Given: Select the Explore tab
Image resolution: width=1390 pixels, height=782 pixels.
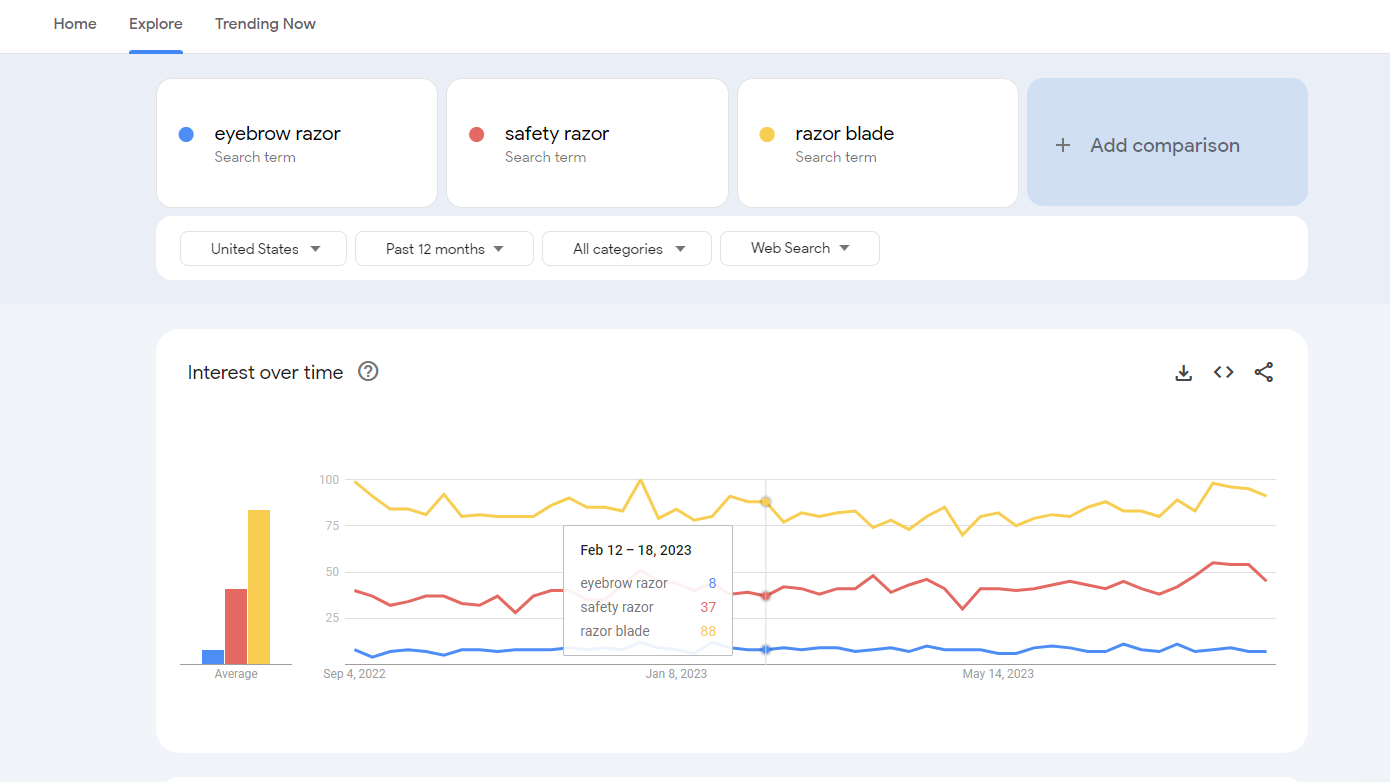Looking at the screenshot, I should (156, 24).
